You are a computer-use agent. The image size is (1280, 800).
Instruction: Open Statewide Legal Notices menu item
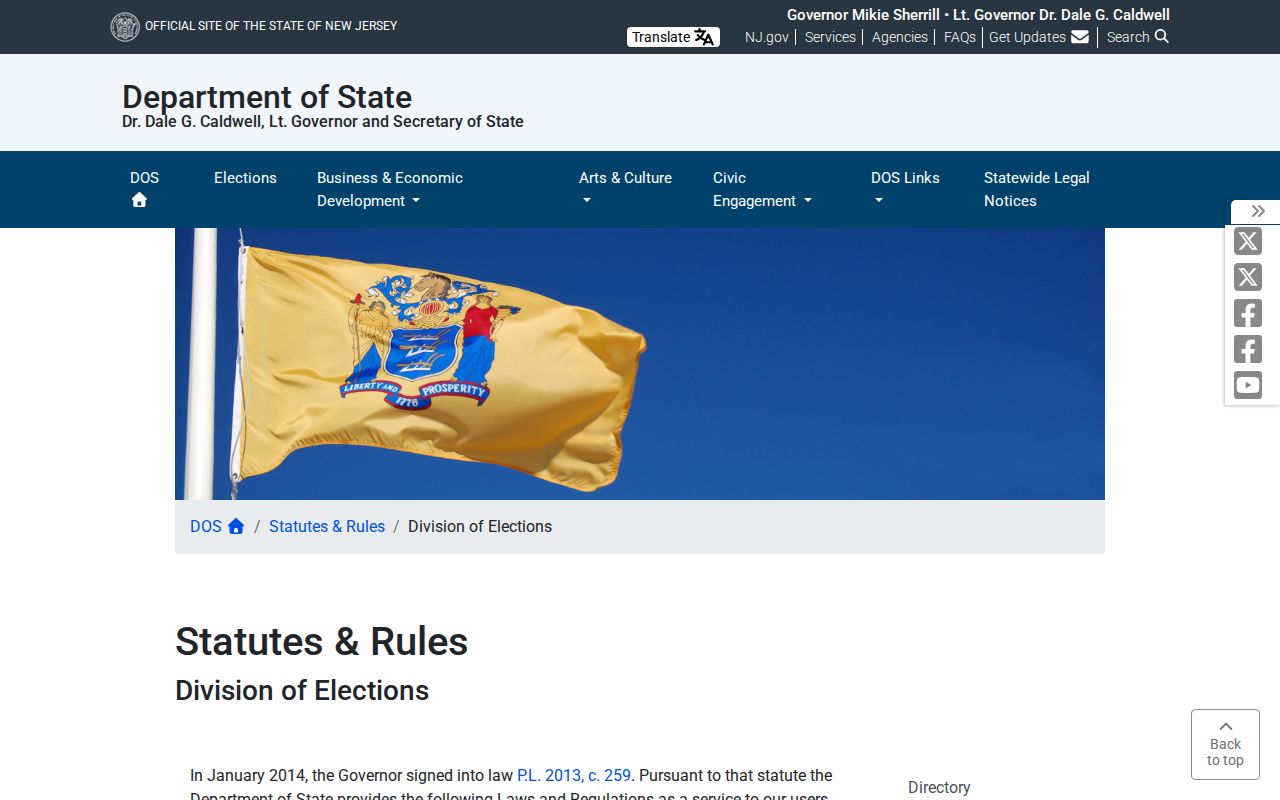(1037, 189)
